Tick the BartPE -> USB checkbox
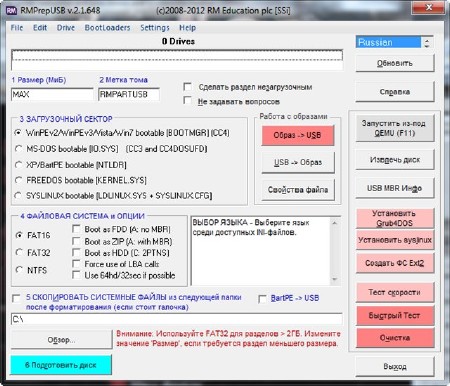Screen dimensions: 450x386 (262, 299)
